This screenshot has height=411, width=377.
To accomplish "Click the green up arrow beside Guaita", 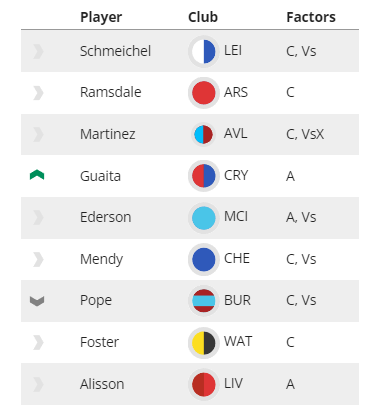I will pyautogui.click(x=37, y=175).
